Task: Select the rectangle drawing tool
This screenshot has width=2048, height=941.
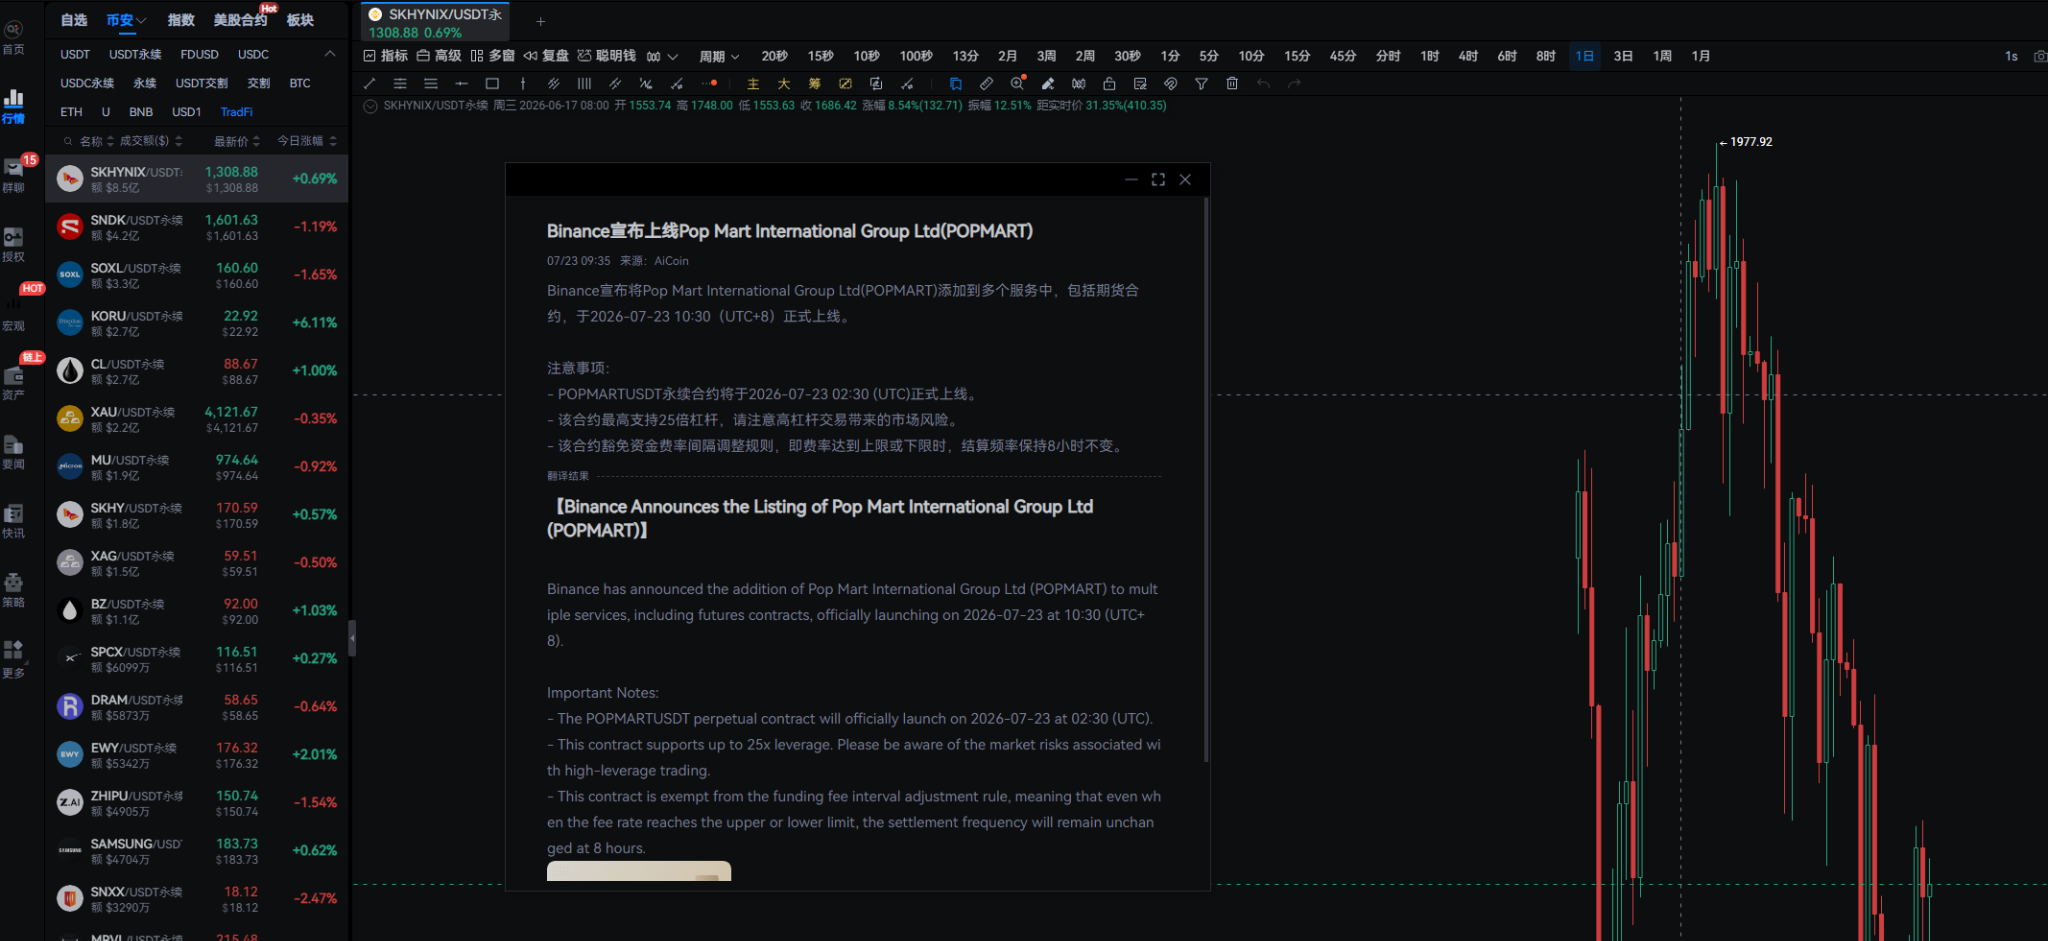Action: click(492, 84)
